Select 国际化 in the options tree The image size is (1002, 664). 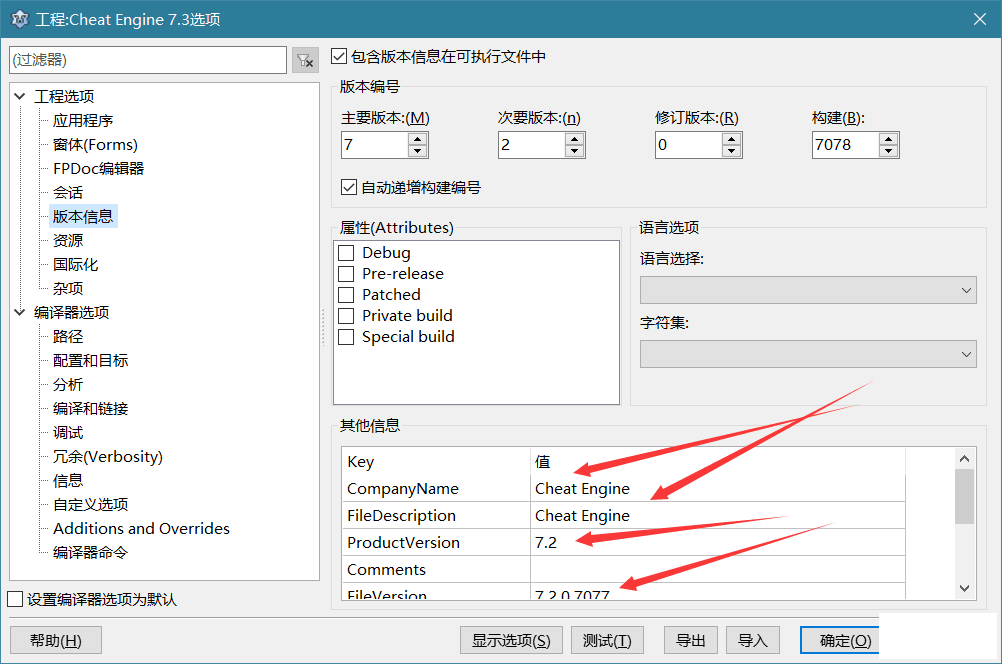click(x=75, y=265)
